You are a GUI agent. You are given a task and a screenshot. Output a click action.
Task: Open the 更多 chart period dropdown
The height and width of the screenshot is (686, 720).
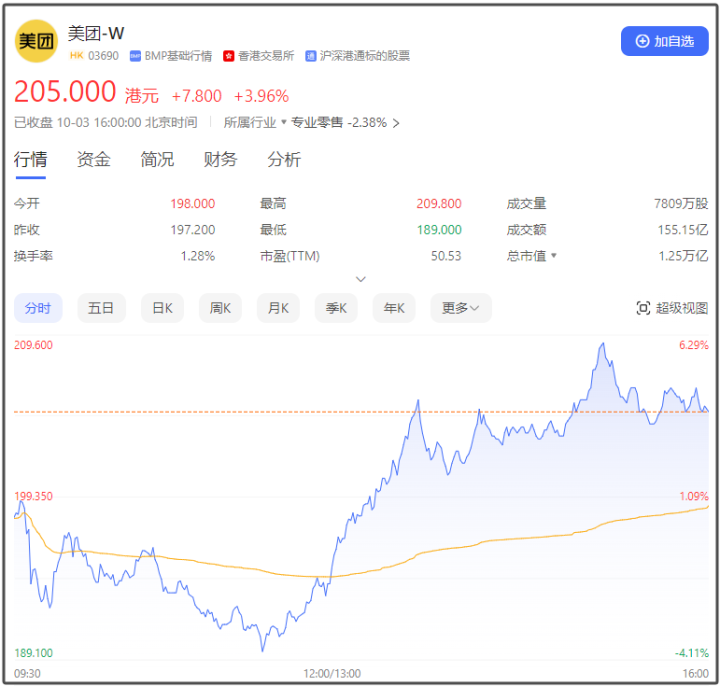(x=461, y=308)
